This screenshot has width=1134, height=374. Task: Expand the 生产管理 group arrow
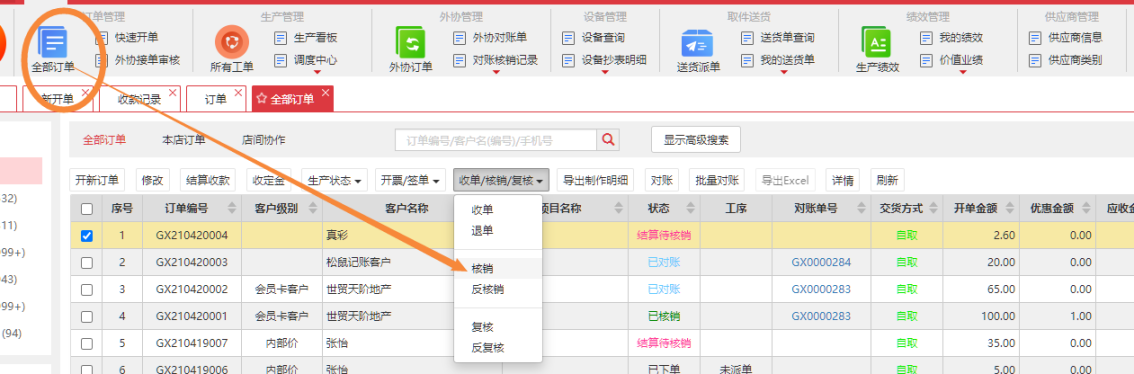click(317, 72)
